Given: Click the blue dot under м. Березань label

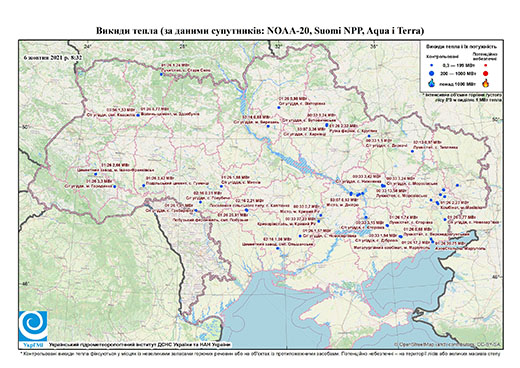Looking at the screenshot, I should click(x=268, y=126).
